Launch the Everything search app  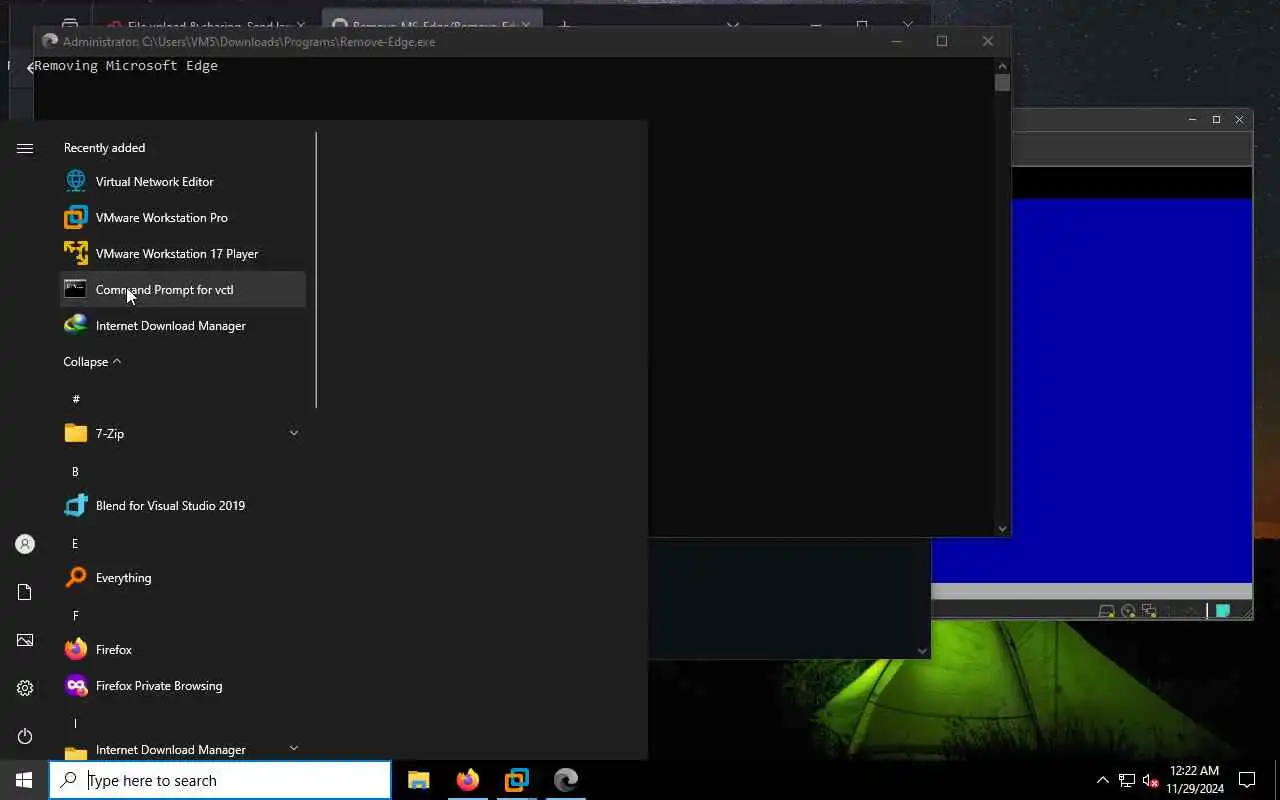tap(182, 578)
